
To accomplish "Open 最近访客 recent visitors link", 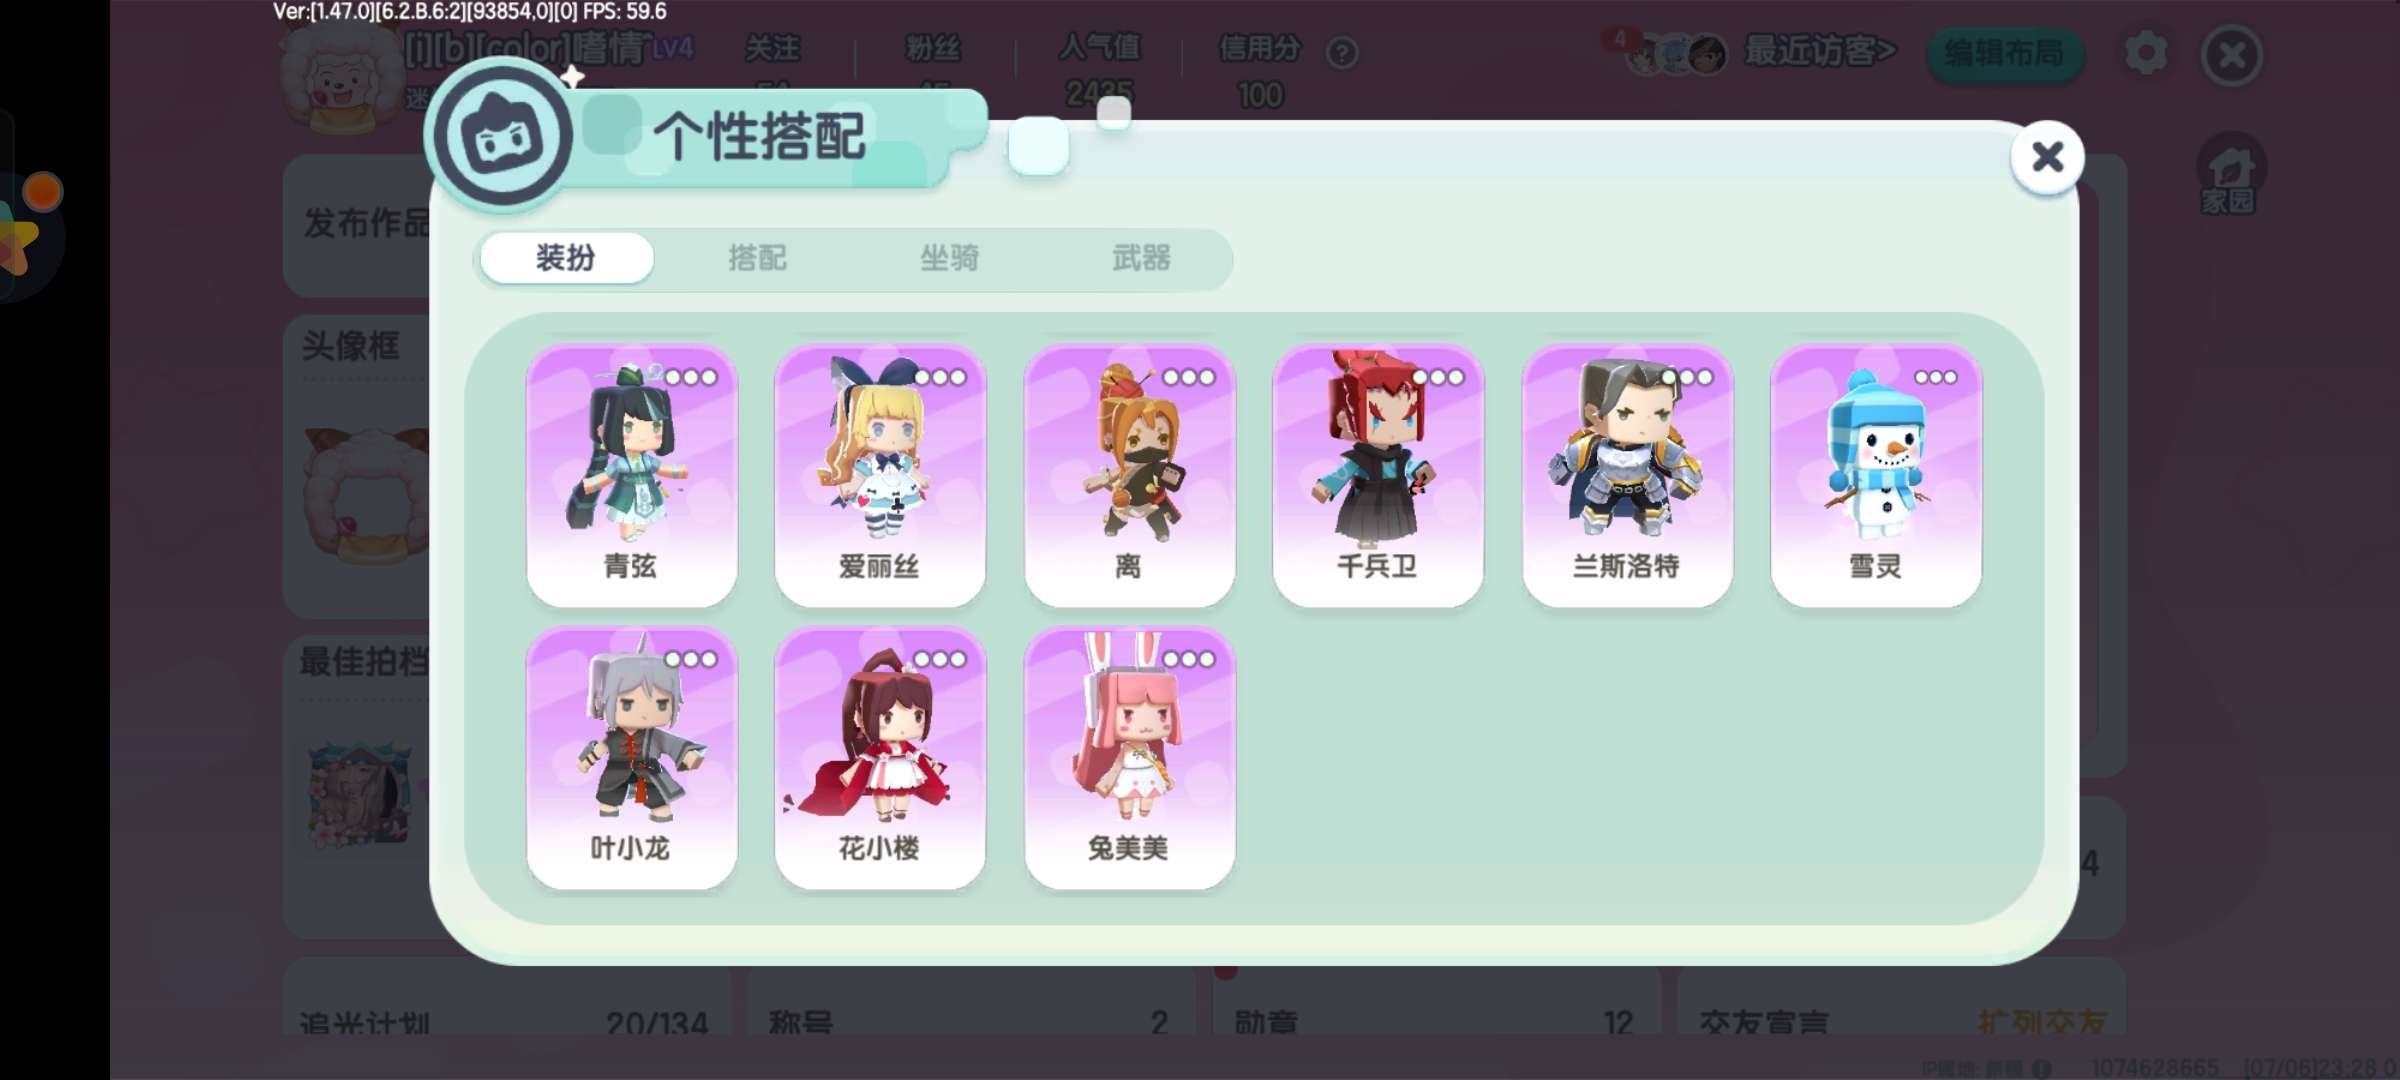I will click(x=1819, y=51).
